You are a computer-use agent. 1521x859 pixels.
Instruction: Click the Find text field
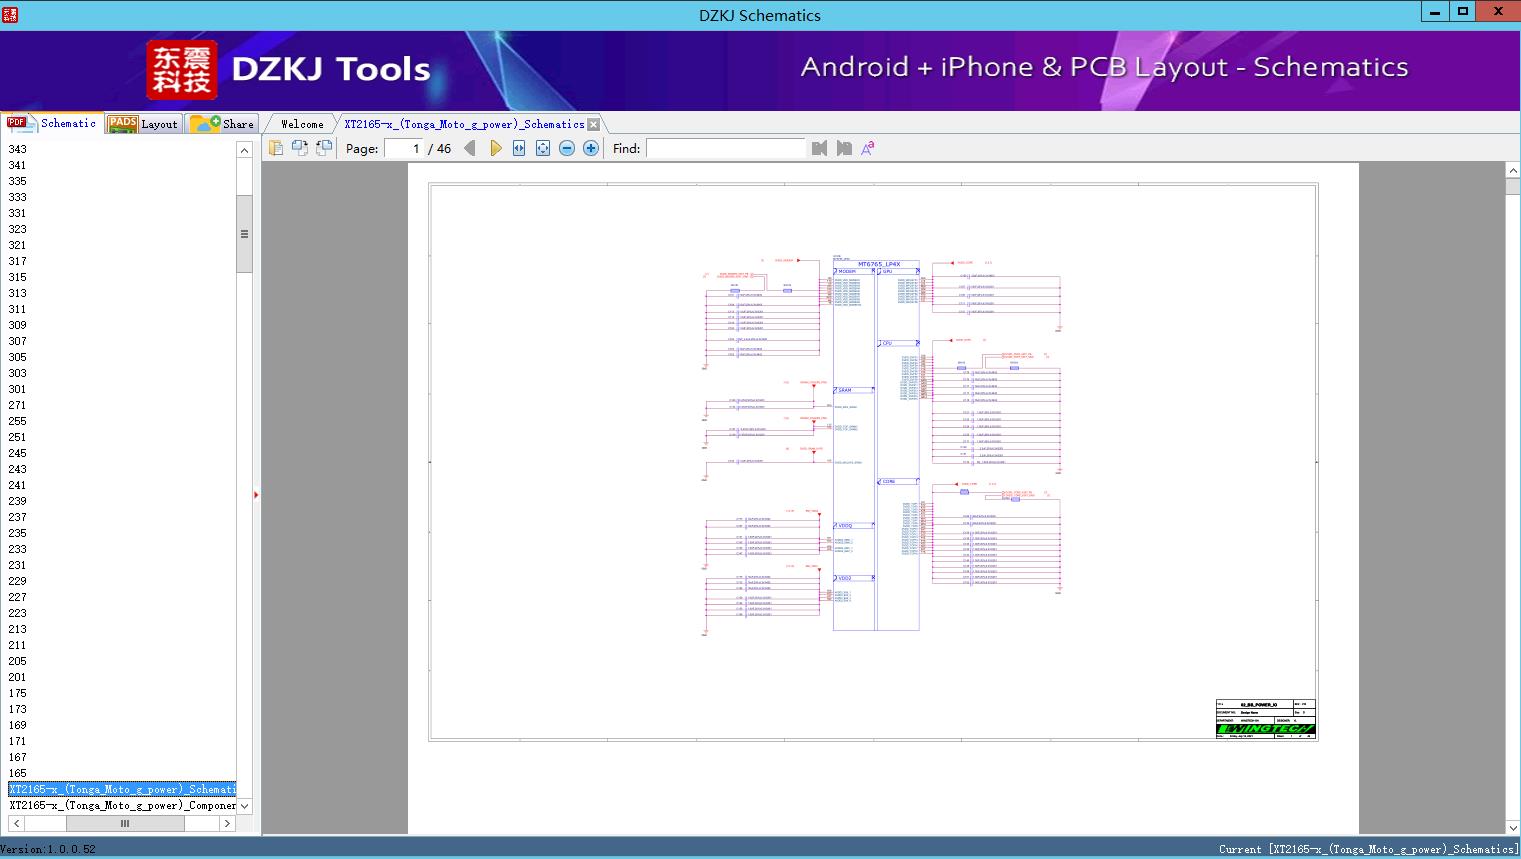tap(725, 148)
